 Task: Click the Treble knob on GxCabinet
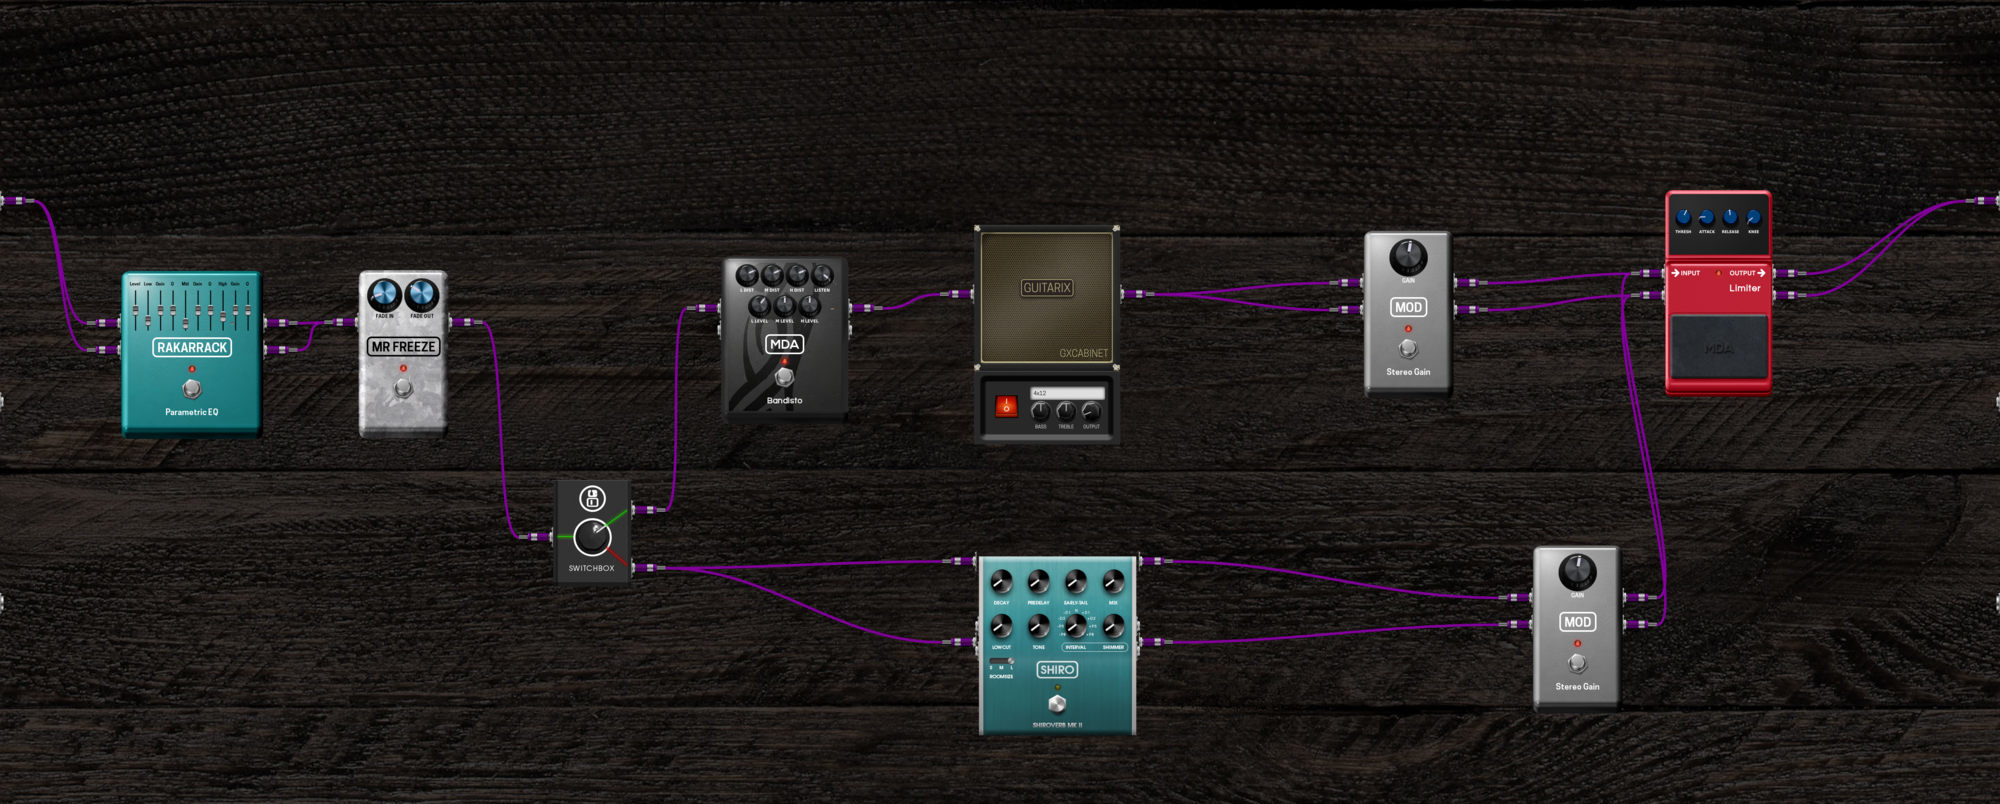(x=1066, y=411)
